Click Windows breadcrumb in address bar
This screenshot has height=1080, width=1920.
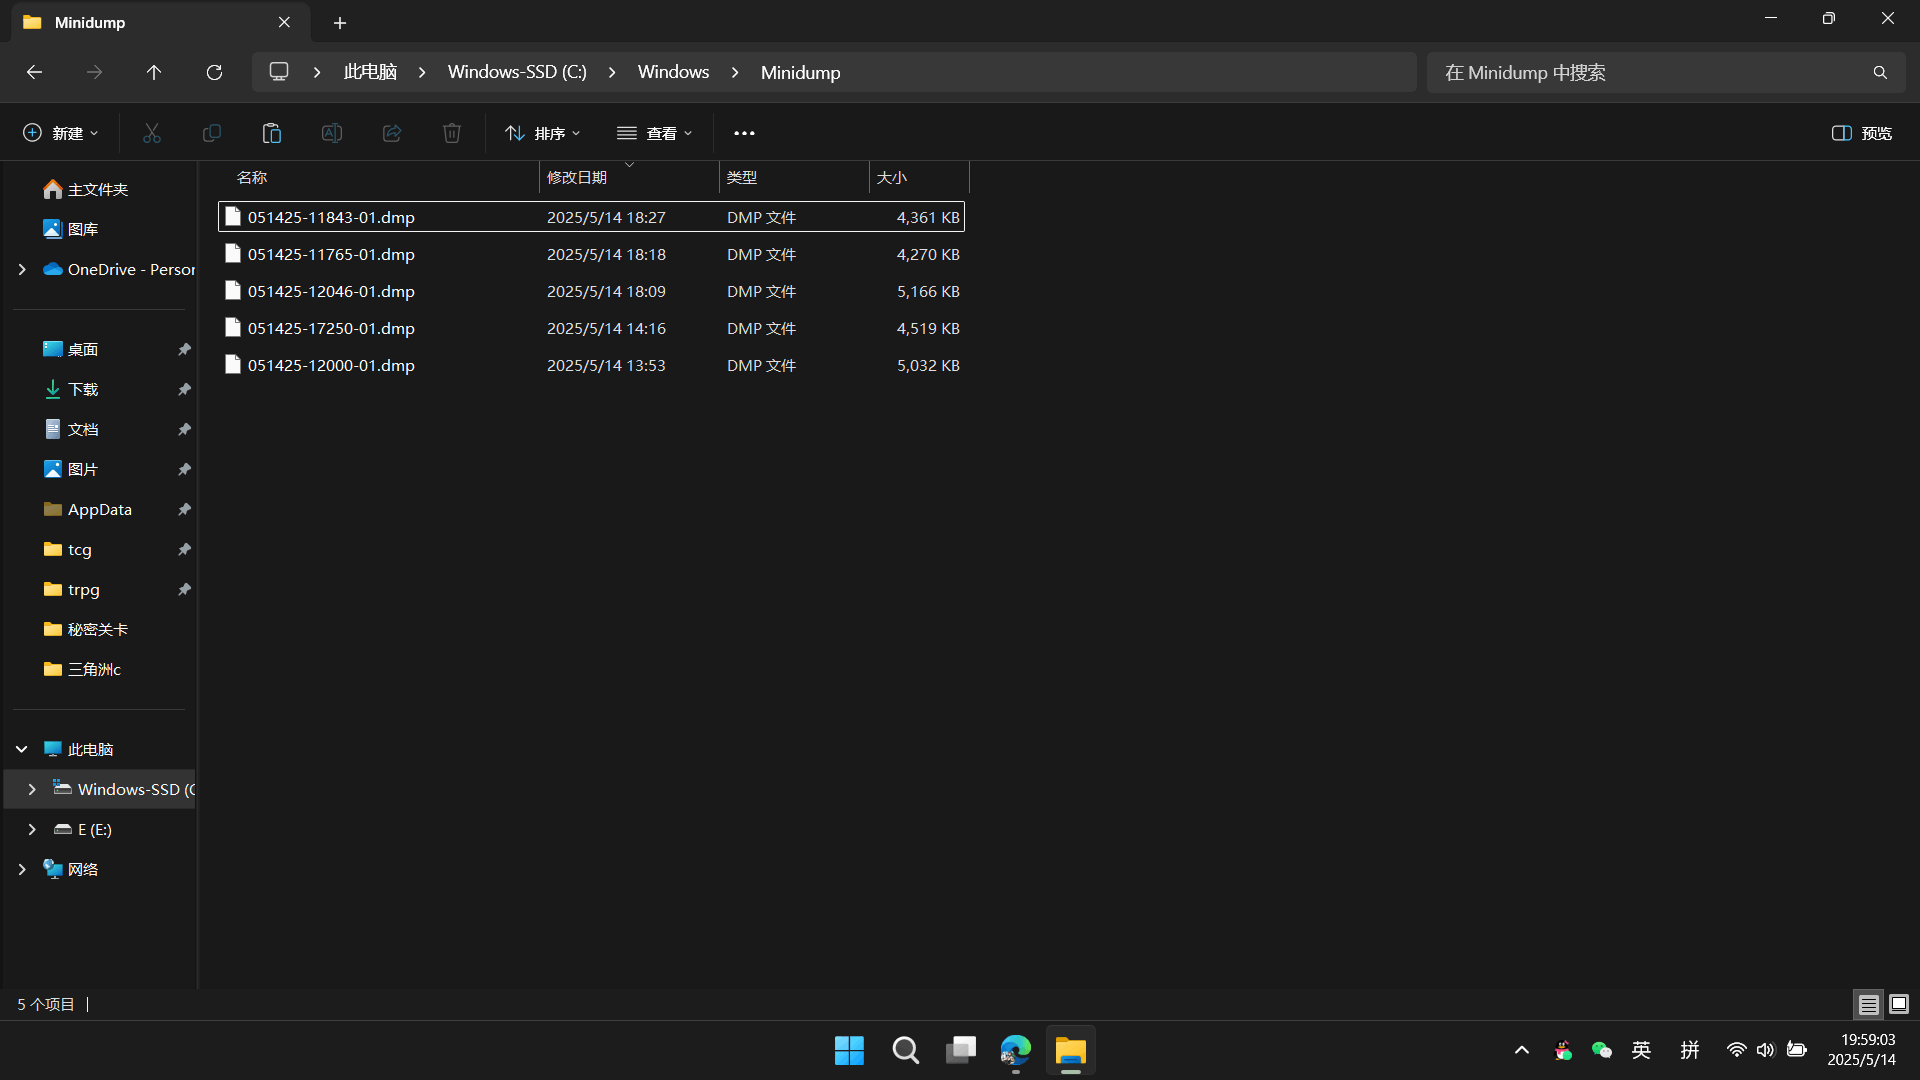coord(673,72)
